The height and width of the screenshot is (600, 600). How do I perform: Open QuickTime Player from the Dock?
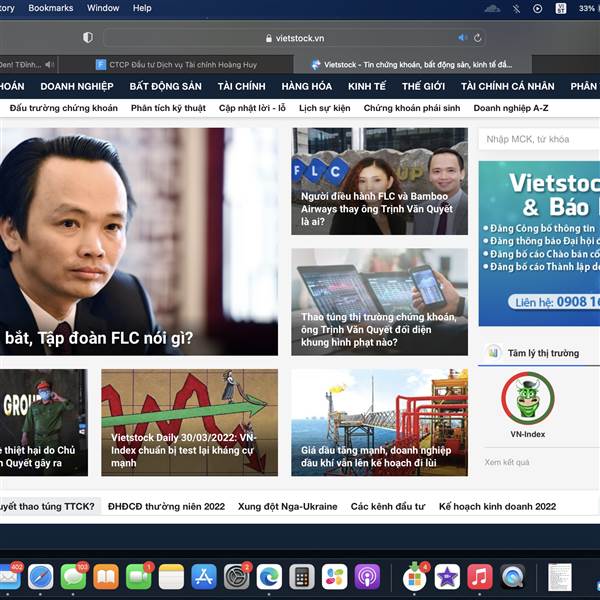pos(513,577)
